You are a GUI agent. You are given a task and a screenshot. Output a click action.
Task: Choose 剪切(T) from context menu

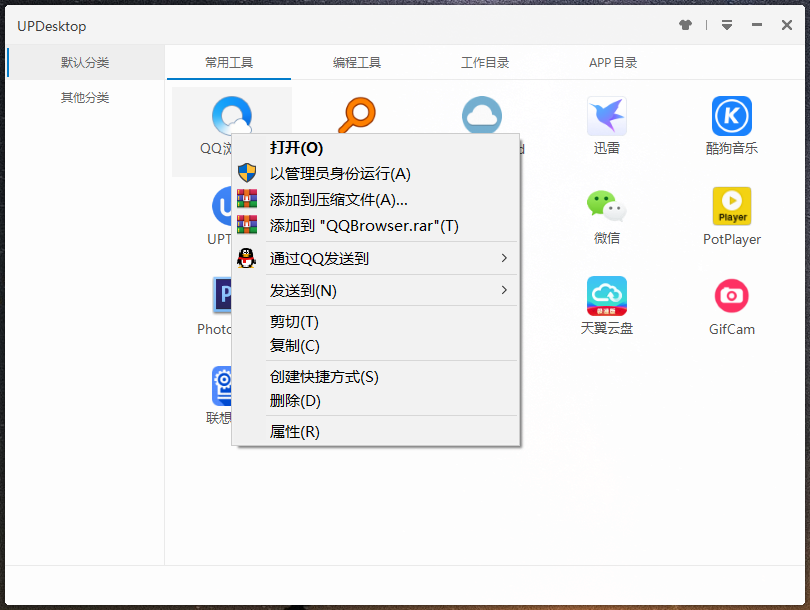click(x=376, y=321)
